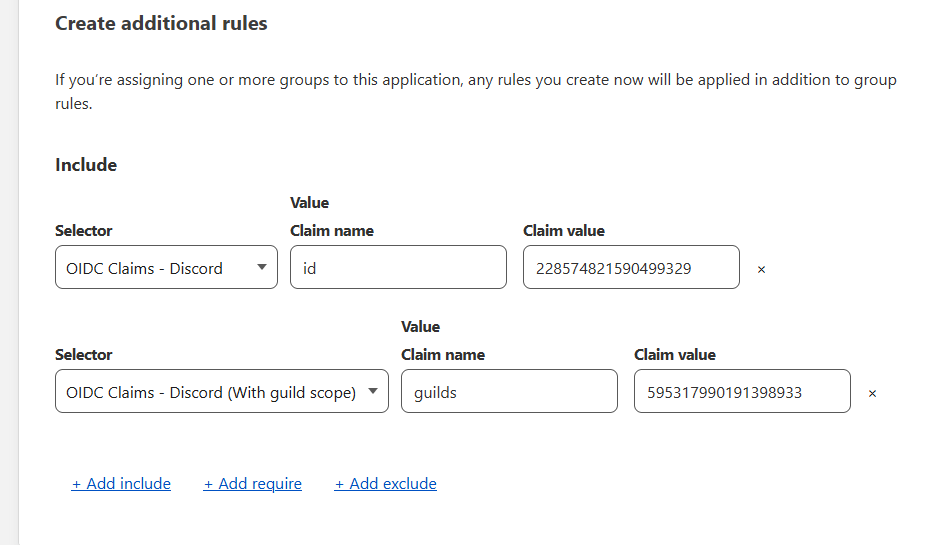This screenshot has width=941, height=545.
Task: Click the Claim value label above 228574821590499329
Action: point(564,230)
